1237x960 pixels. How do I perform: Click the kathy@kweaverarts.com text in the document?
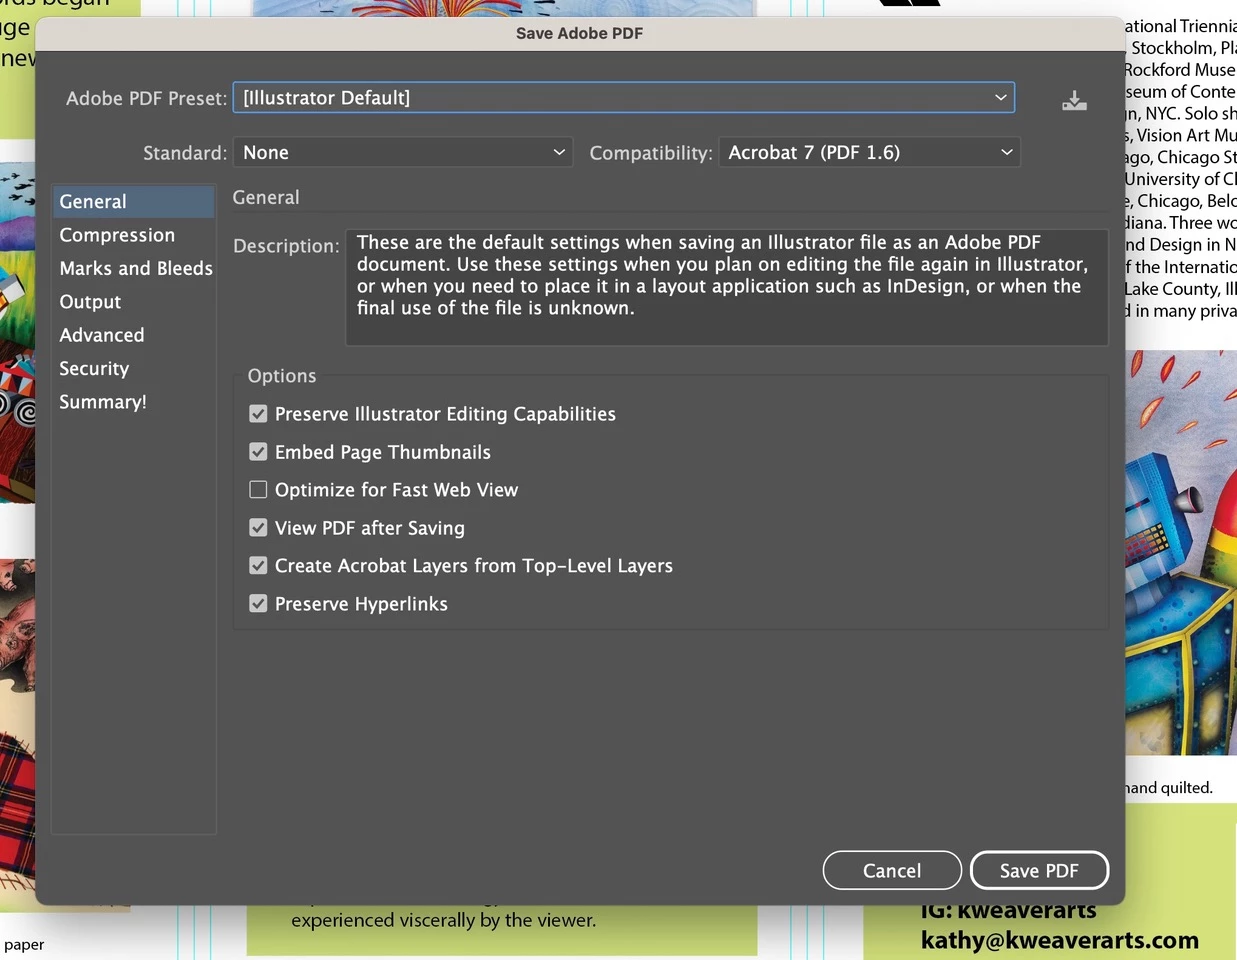(1060, 941)
